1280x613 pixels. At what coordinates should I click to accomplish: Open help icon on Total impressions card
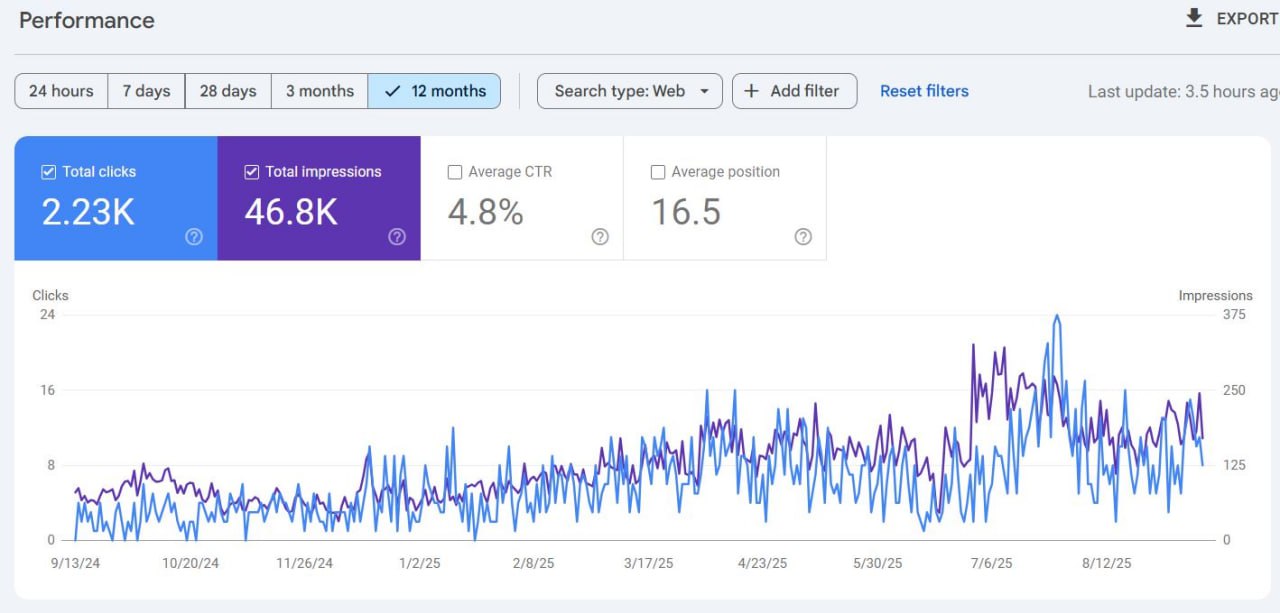coord(397,237)
